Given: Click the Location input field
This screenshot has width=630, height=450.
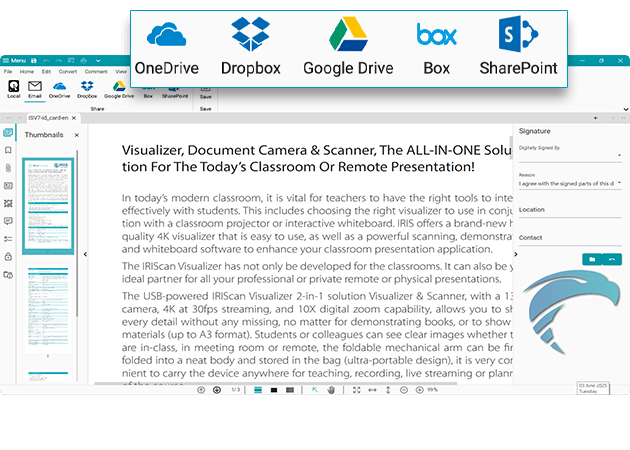Looking at the screenshot, I should click(570, 210).
